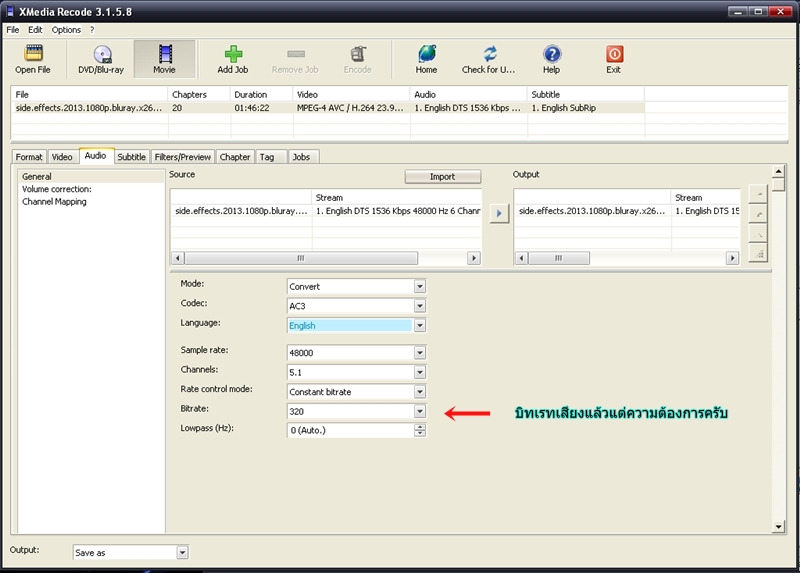Expand the Bitrate 320 dropdown
This screenshot has width=800, height=573.
coord(420,411)
